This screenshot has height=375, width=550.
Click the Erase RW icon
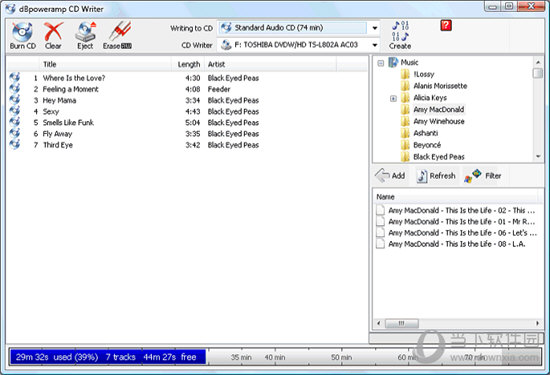click(x=119, y=32)
